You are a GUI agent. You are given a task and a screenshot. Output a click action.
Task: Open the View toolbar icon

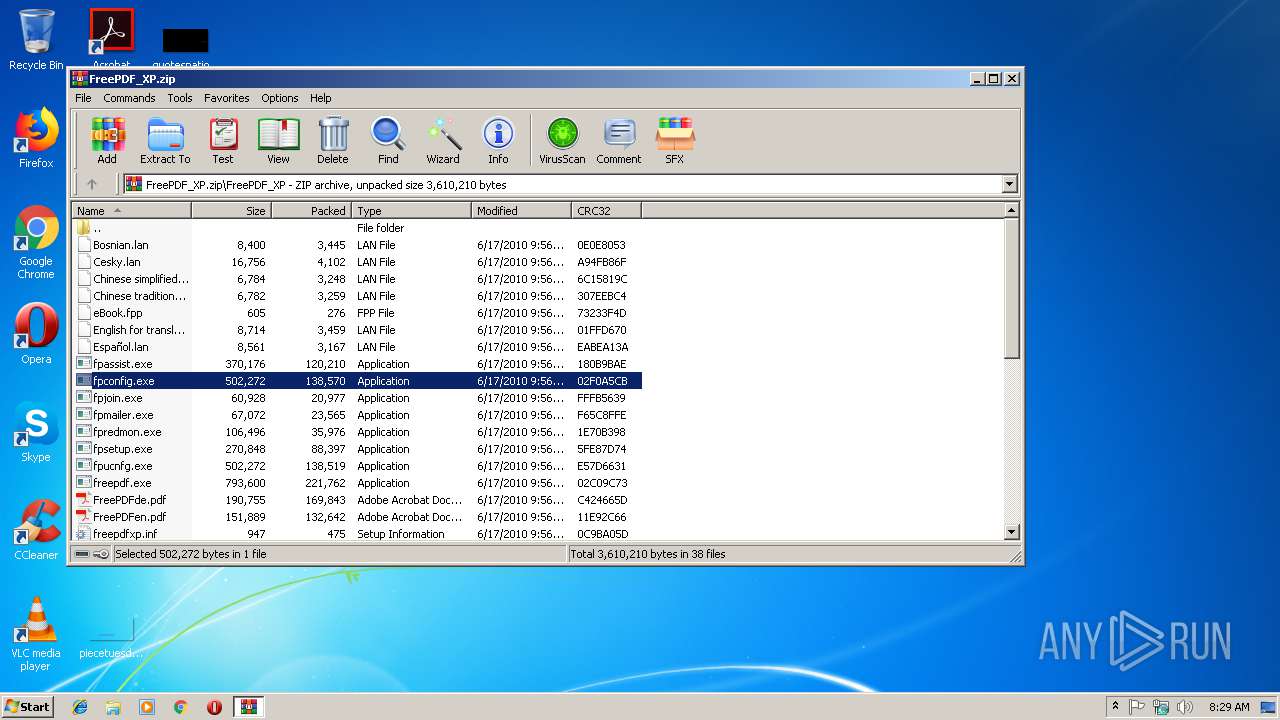pos(278,140)
